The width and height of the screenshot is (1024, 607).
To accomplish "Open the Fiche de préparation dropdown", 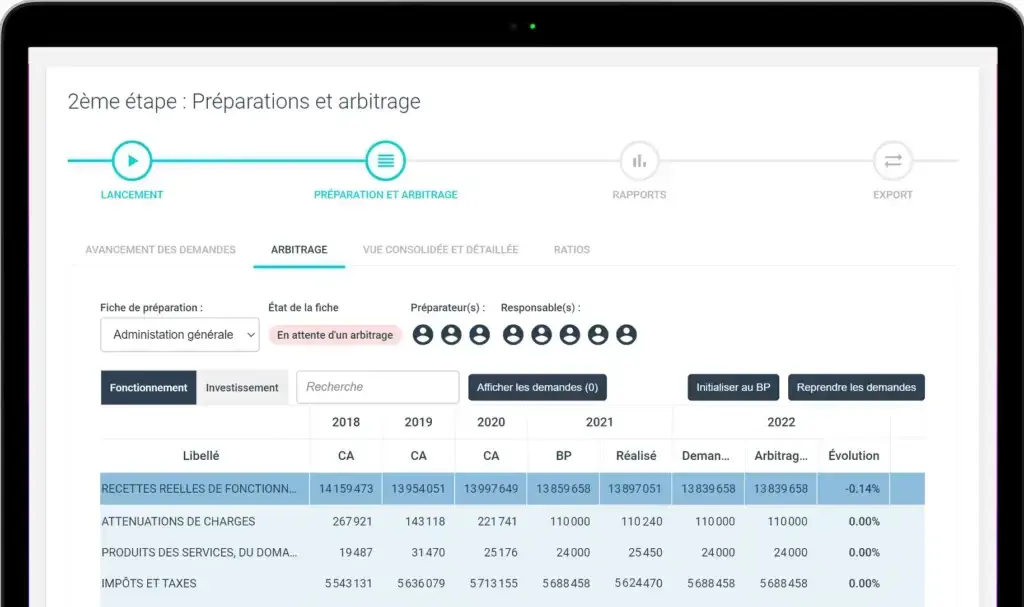I will tap(180, 335).
